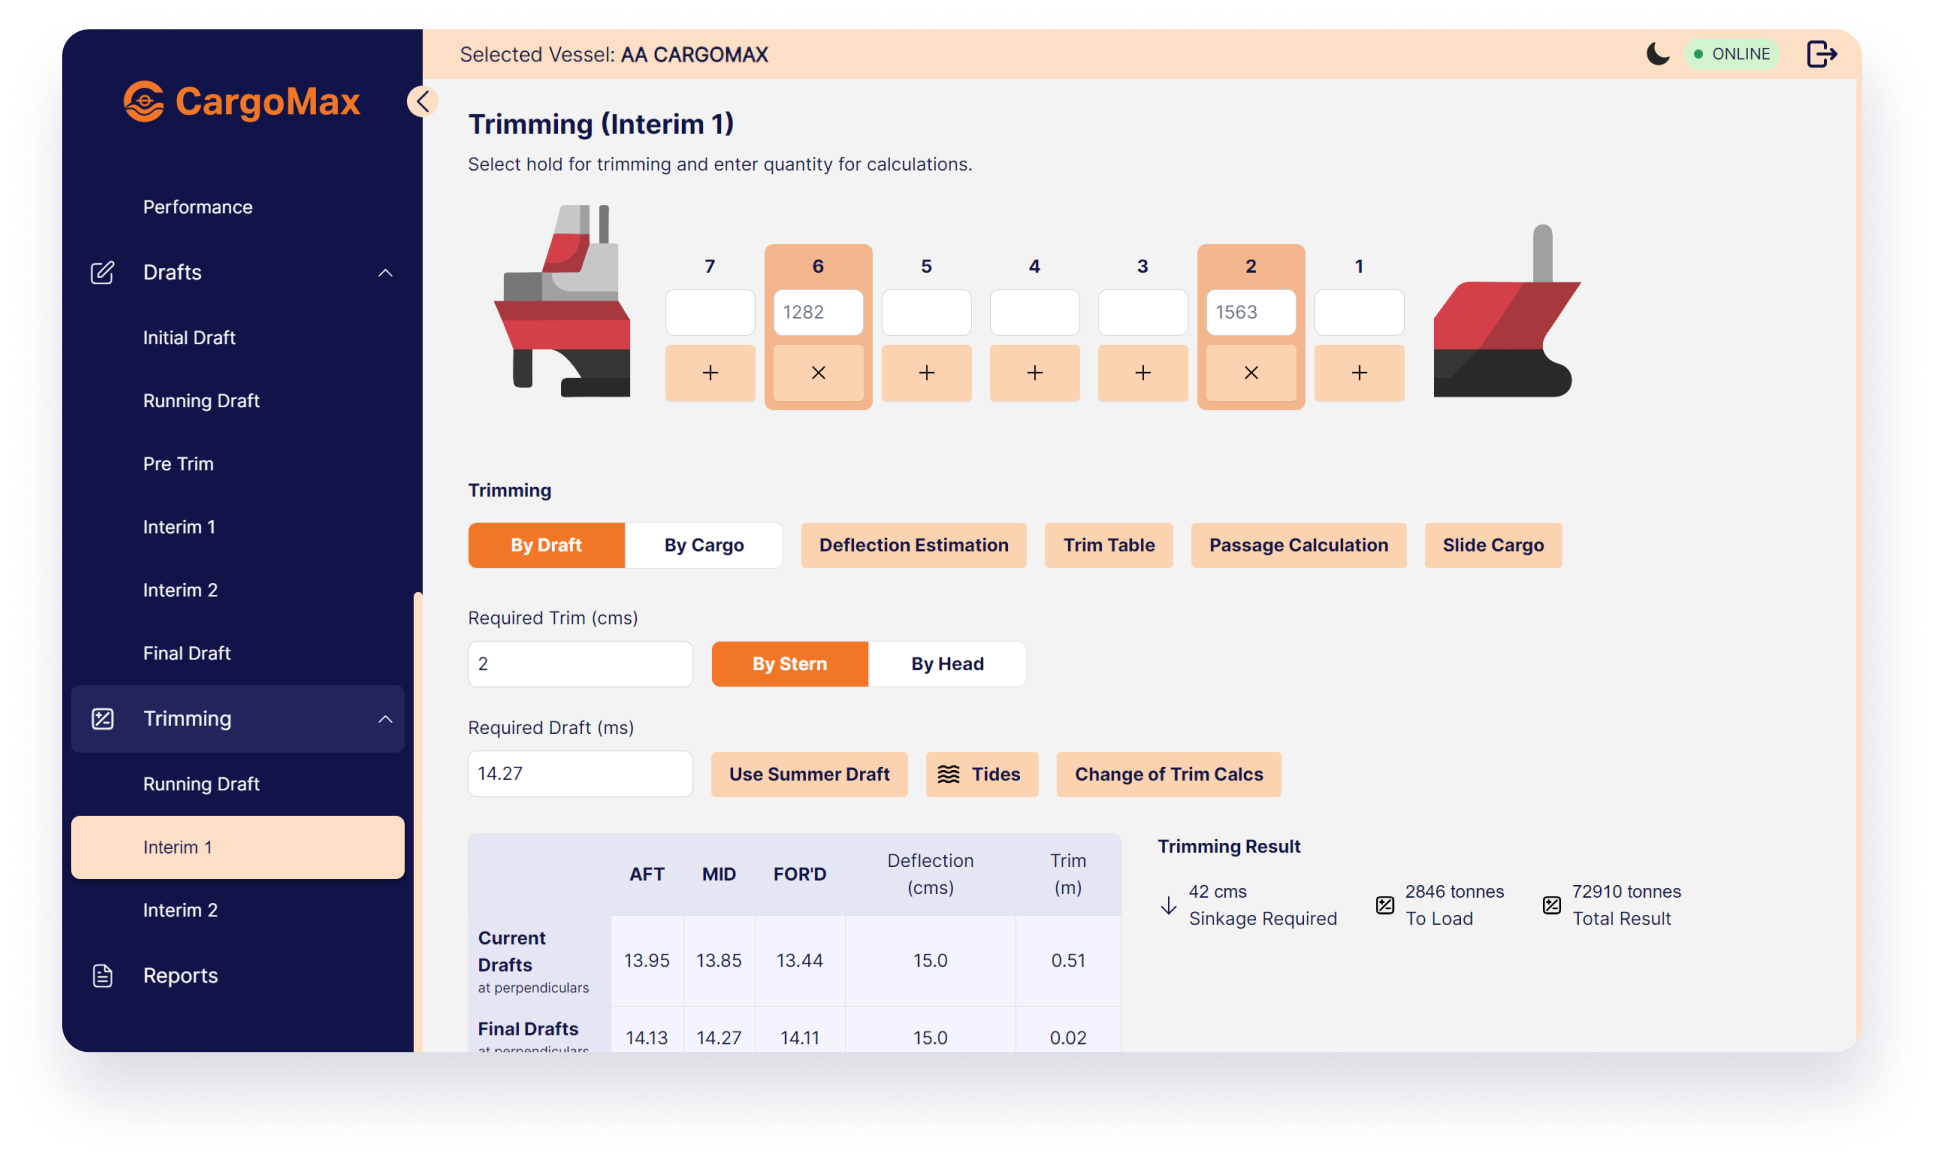Click the Sinkage Required down-arrow icon
The image size is (1937, 1160).
tap(1168, 905)
